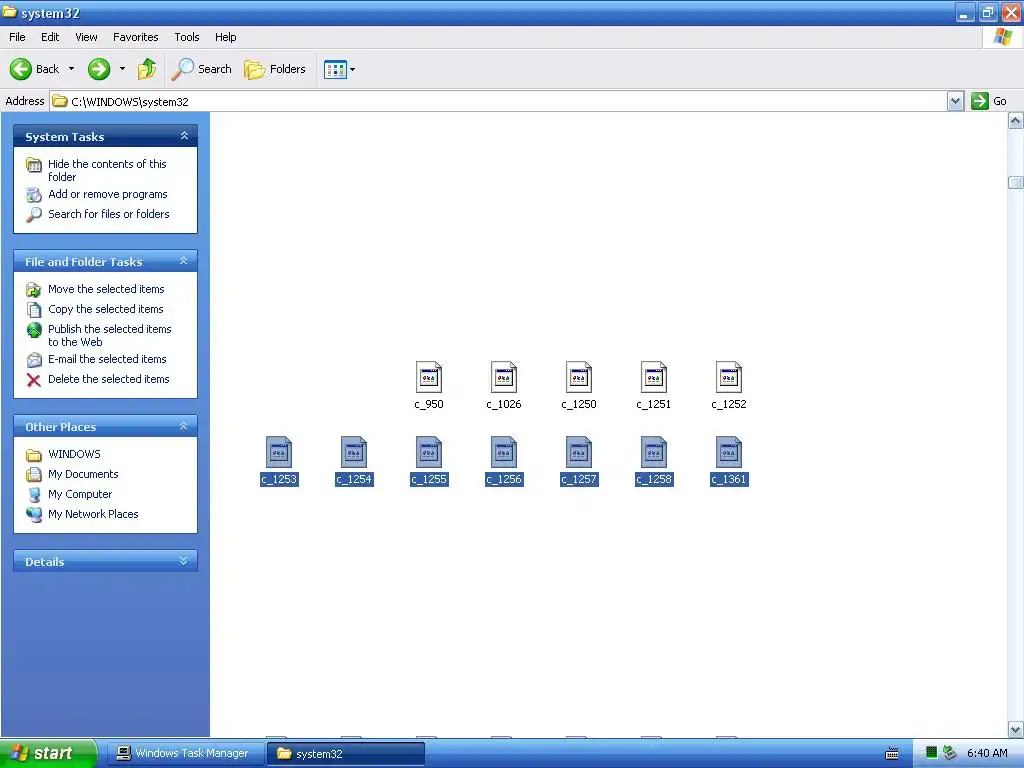Open Views dropdown arrow
This screenshot has height=768, width=1024.
(x=353, y=69)
